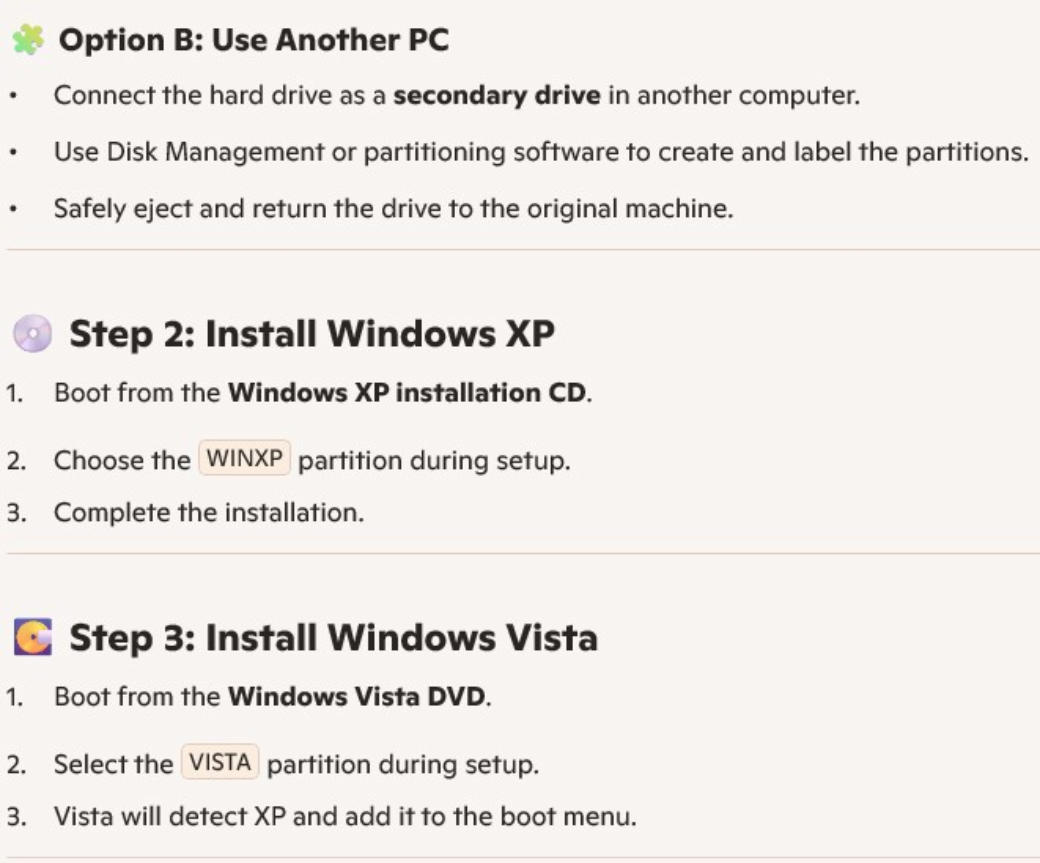Screen dimensions: 1040x863
Task: Click "Select the" text in Vista step two
Action: click(113, 764)
